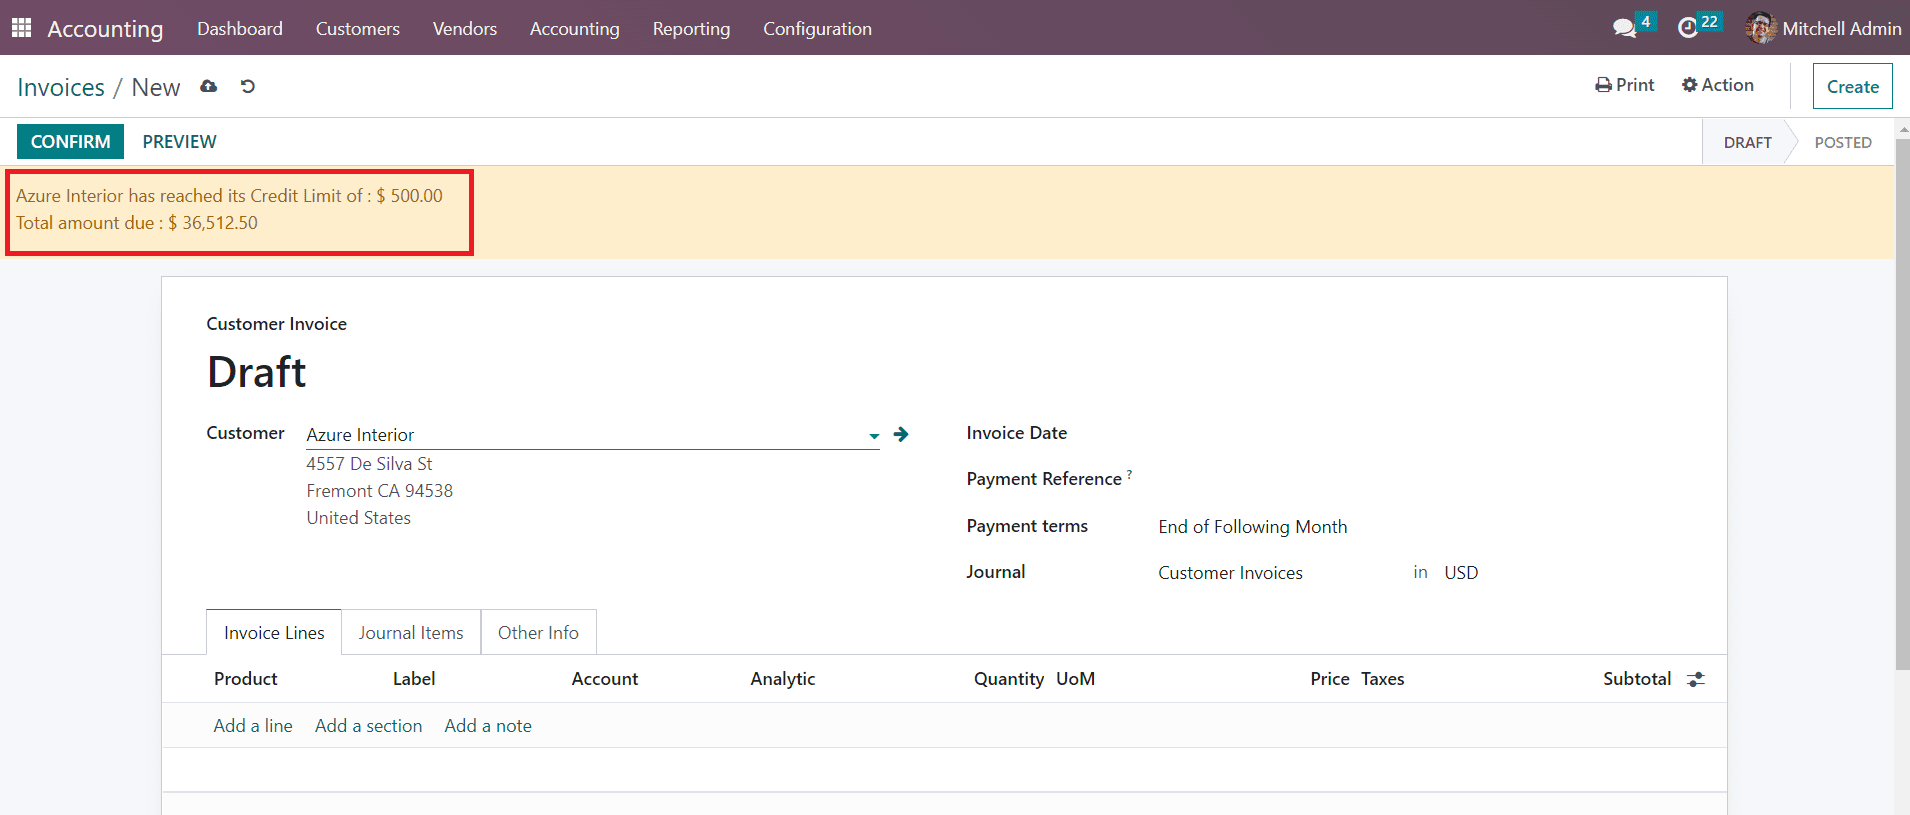Go back to Invoices breadcrumb
This screenshot has width=1910, height=815.
[x=61, y=88]
